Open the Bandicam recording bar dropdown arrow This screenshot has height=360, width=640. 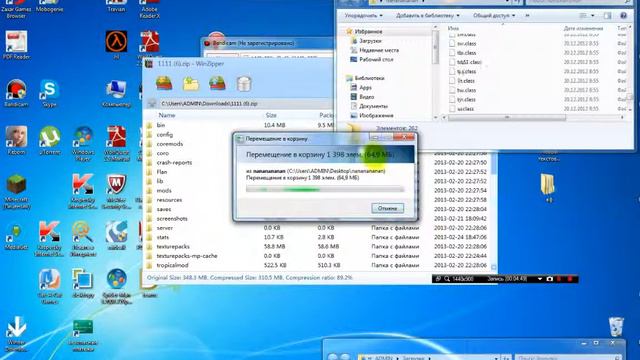(540, 279)
